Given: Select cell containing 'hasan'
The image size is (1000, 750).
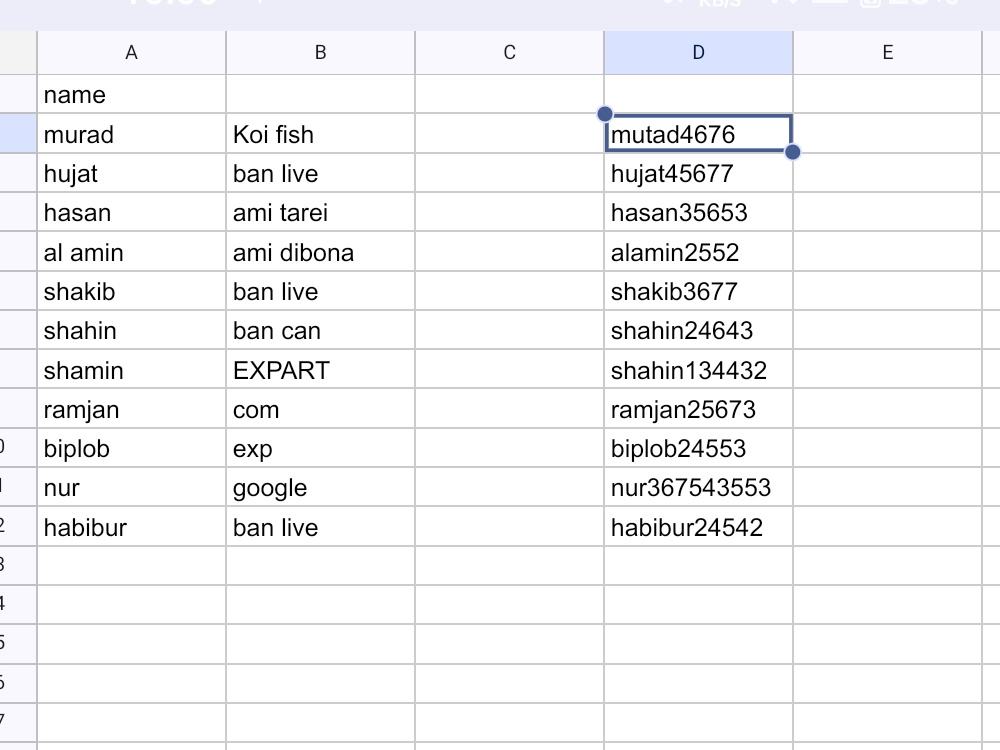Looking at the screenshot, I should [131, 212].
